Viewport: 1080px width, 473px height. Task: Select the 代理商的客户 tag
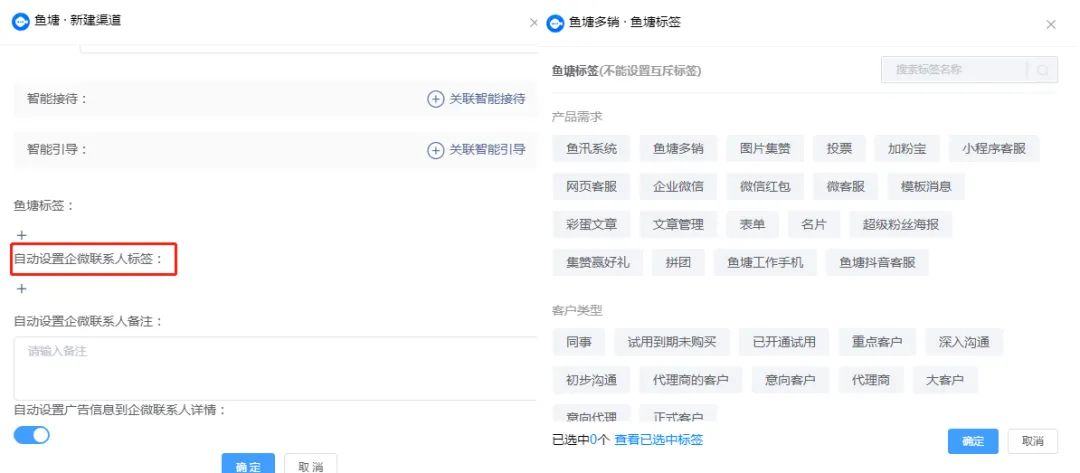[x=691, y=380]
